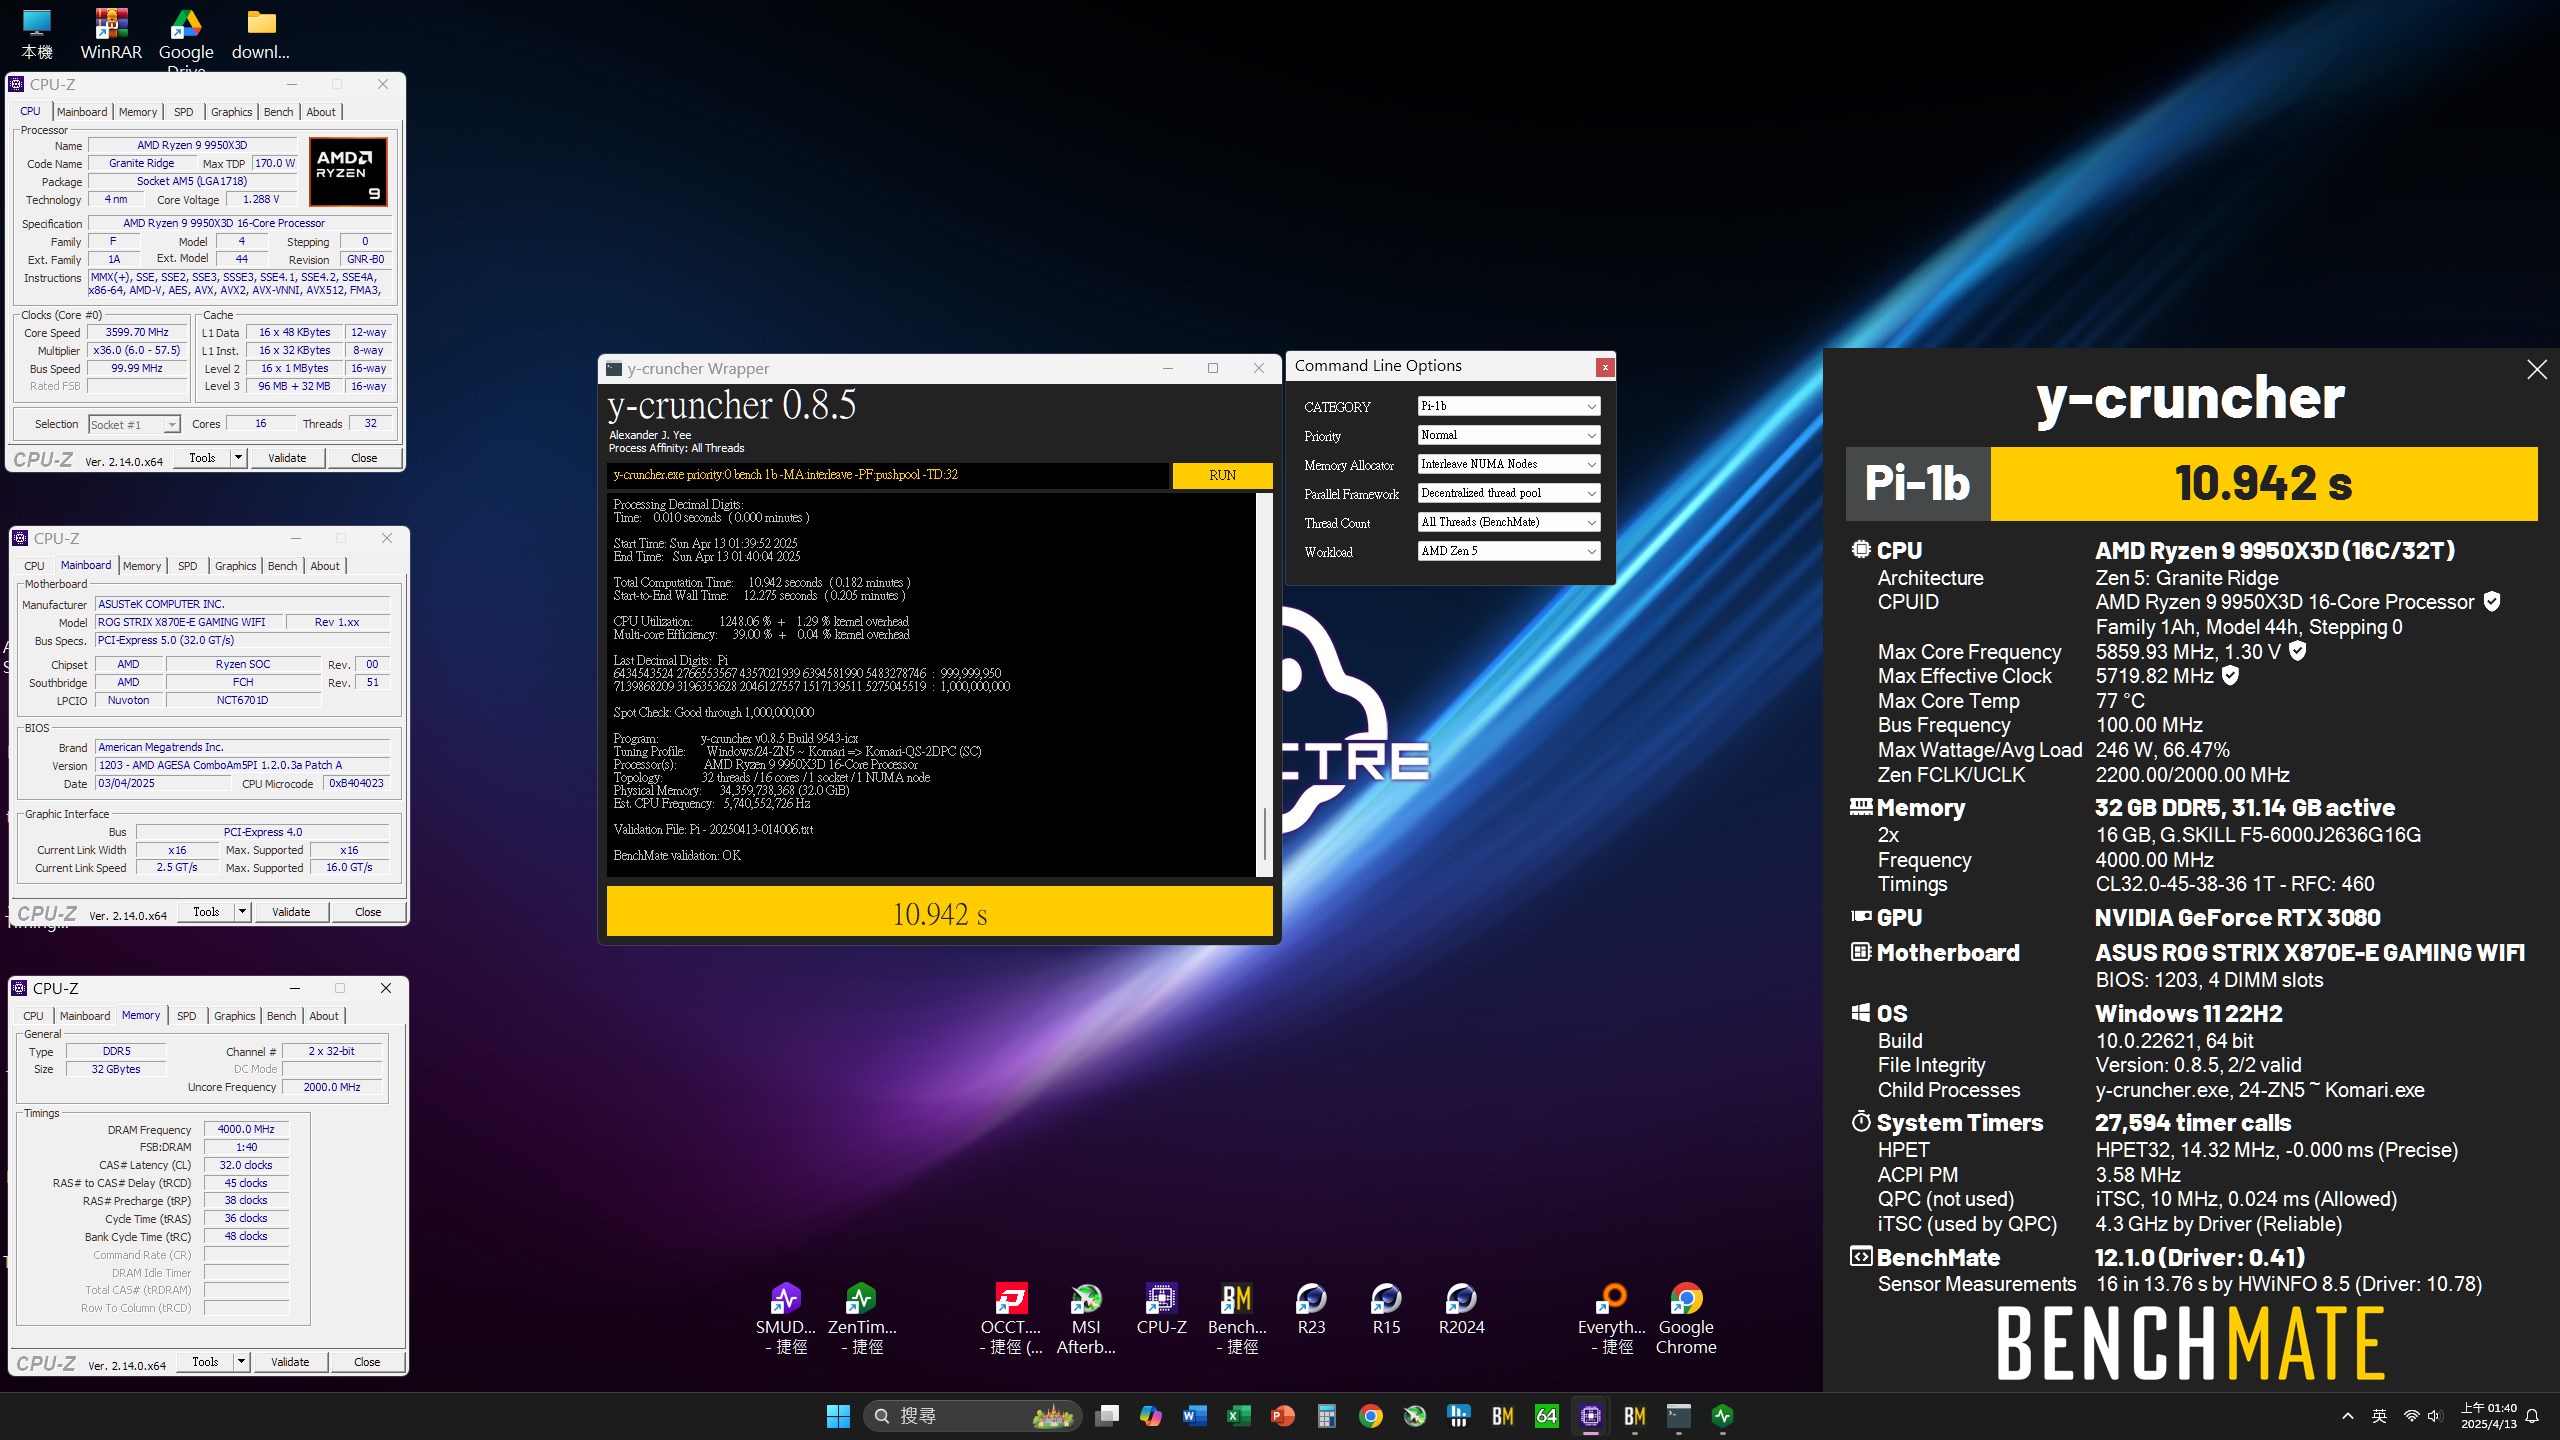This screenshot has width=2560, height=1440.
Task: Open the ZenTimings desktop shortcut
Action: 861,1318
